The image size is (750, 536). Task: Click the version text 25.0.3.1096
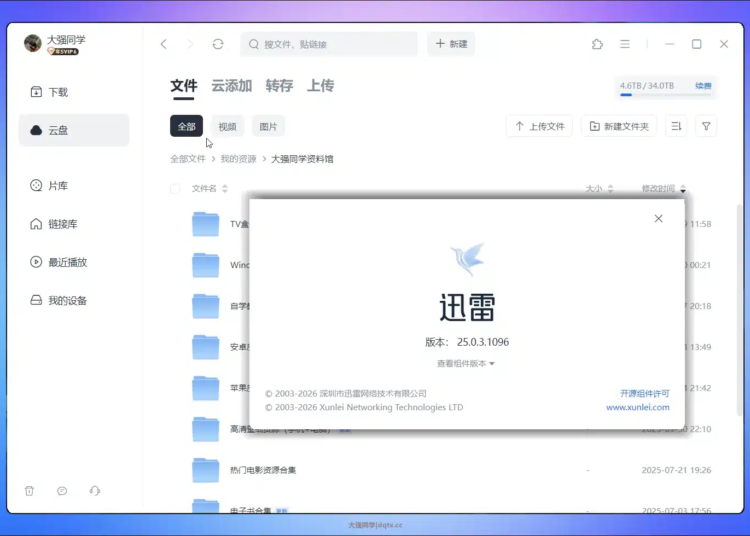[x=483, y=342]
